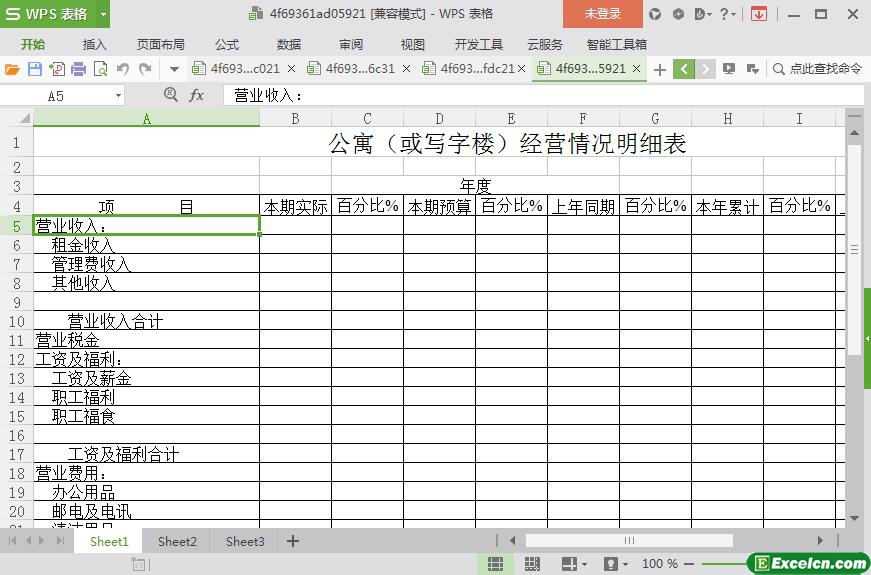Viewport: 871px width, 575px height.
Task: Expand quick access toolbar dropdown arrow
Action: 174,69
